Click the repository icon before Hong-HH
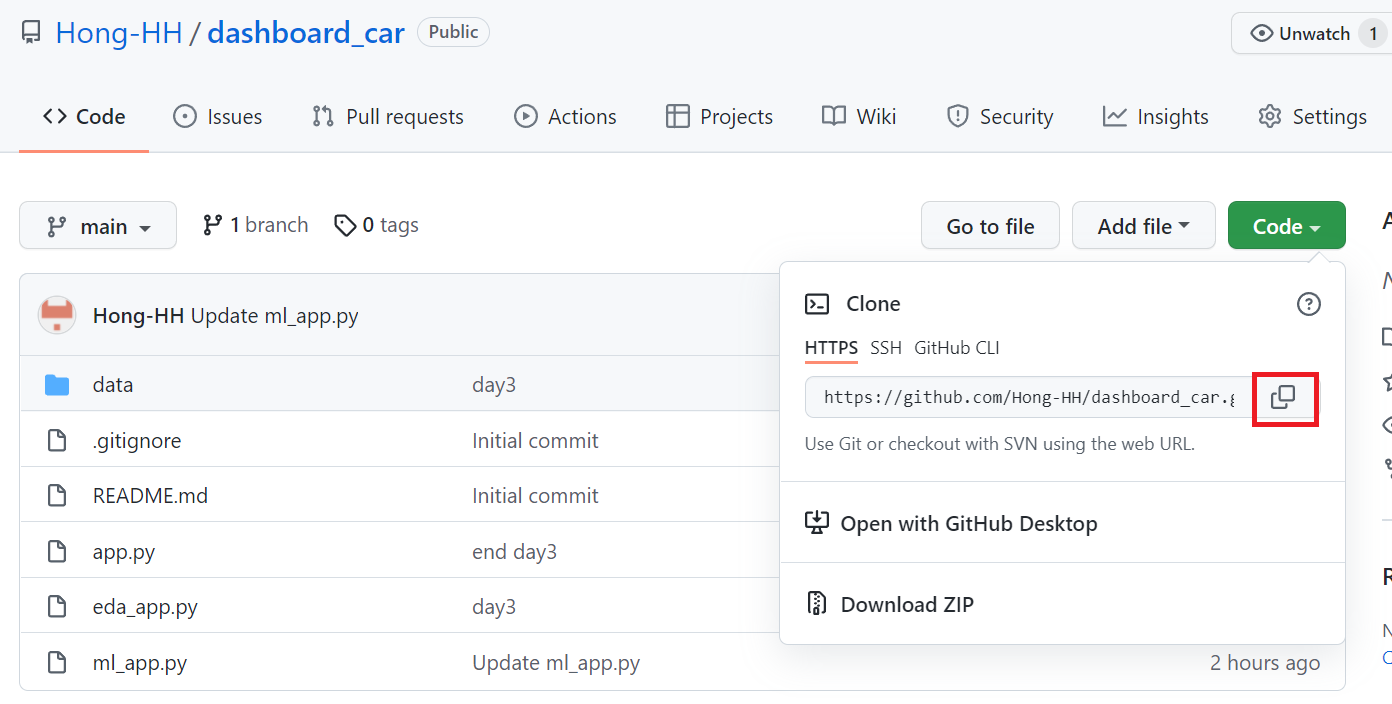The image size is (1392, 704). (x=32, y=33)
